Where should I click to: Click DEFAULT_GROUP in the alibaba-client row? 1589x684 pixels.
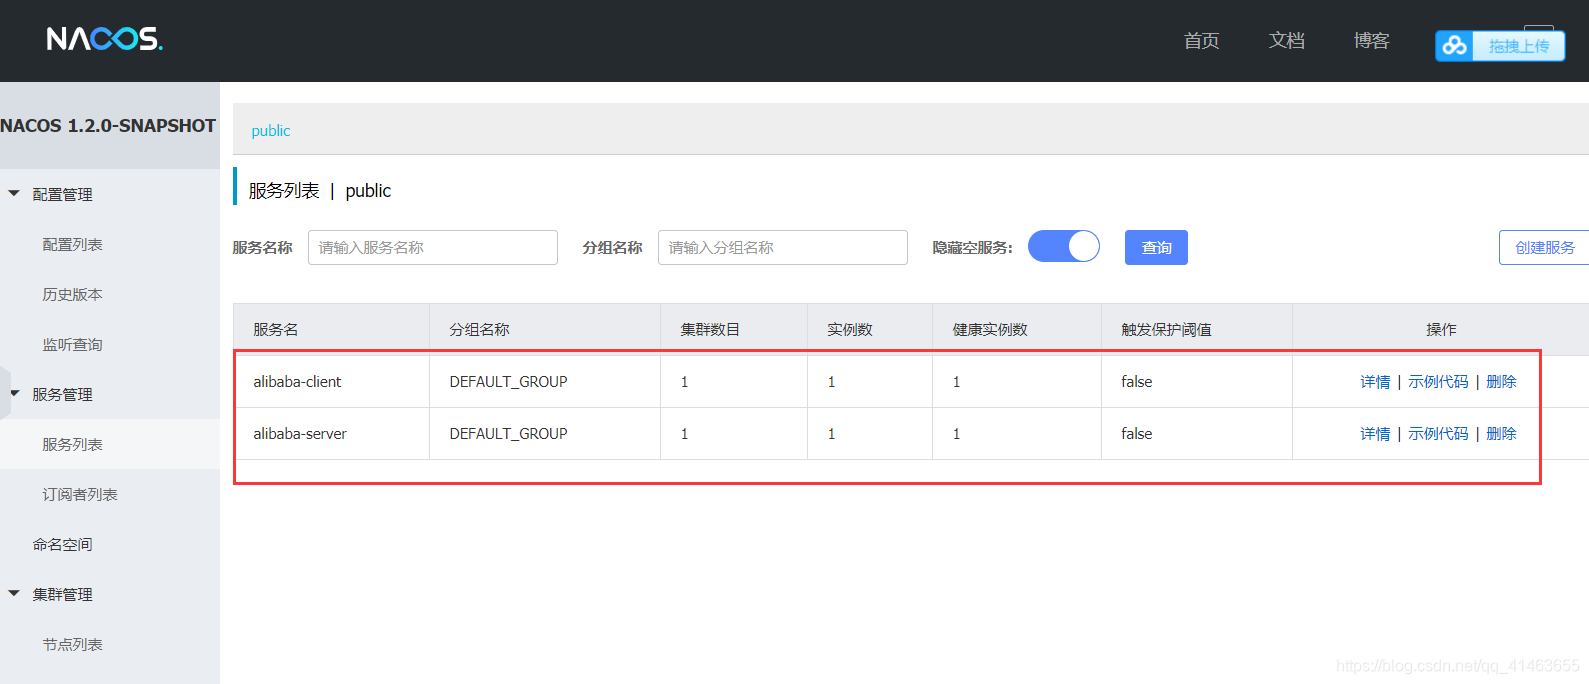508,381
